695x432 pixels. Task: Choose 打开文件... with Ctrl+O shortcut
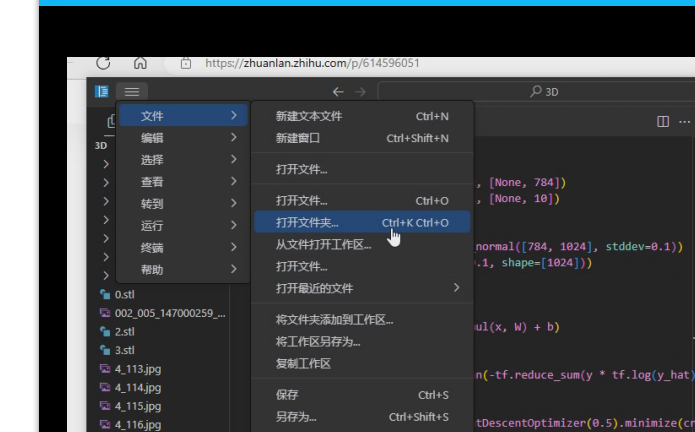[362, 201]
